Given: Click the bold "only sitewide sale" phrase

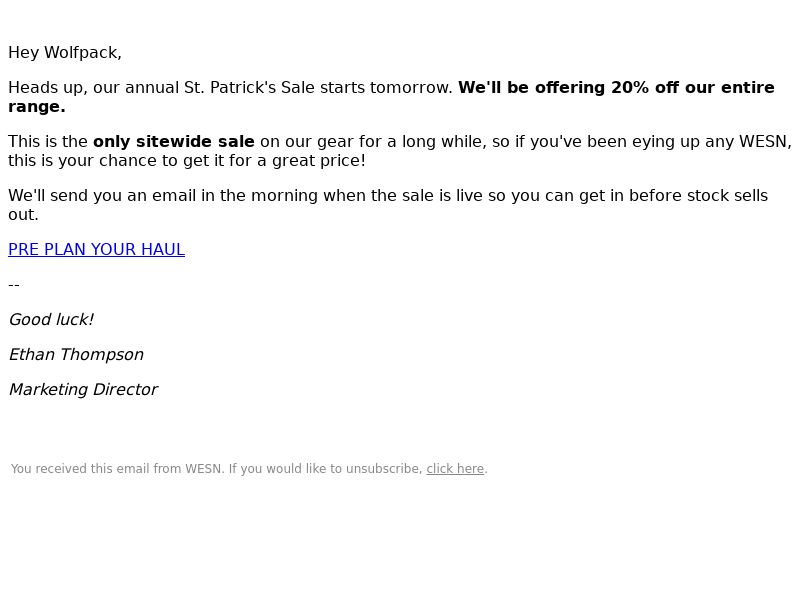Looking at the screenshot, I should [x=173, y=141].
